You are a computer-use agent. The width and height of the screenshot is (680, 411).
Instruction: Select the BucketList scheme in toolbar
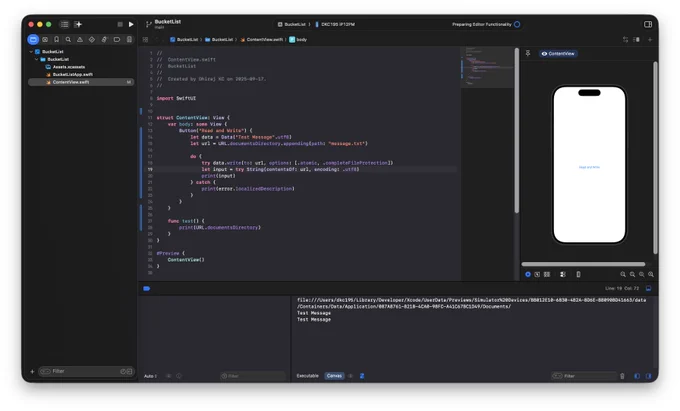click(x=292, y=24)
